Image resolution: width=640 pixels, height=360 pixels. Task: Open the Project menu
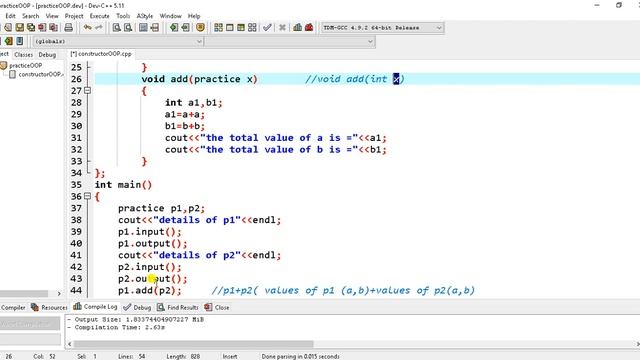point(74,16)
